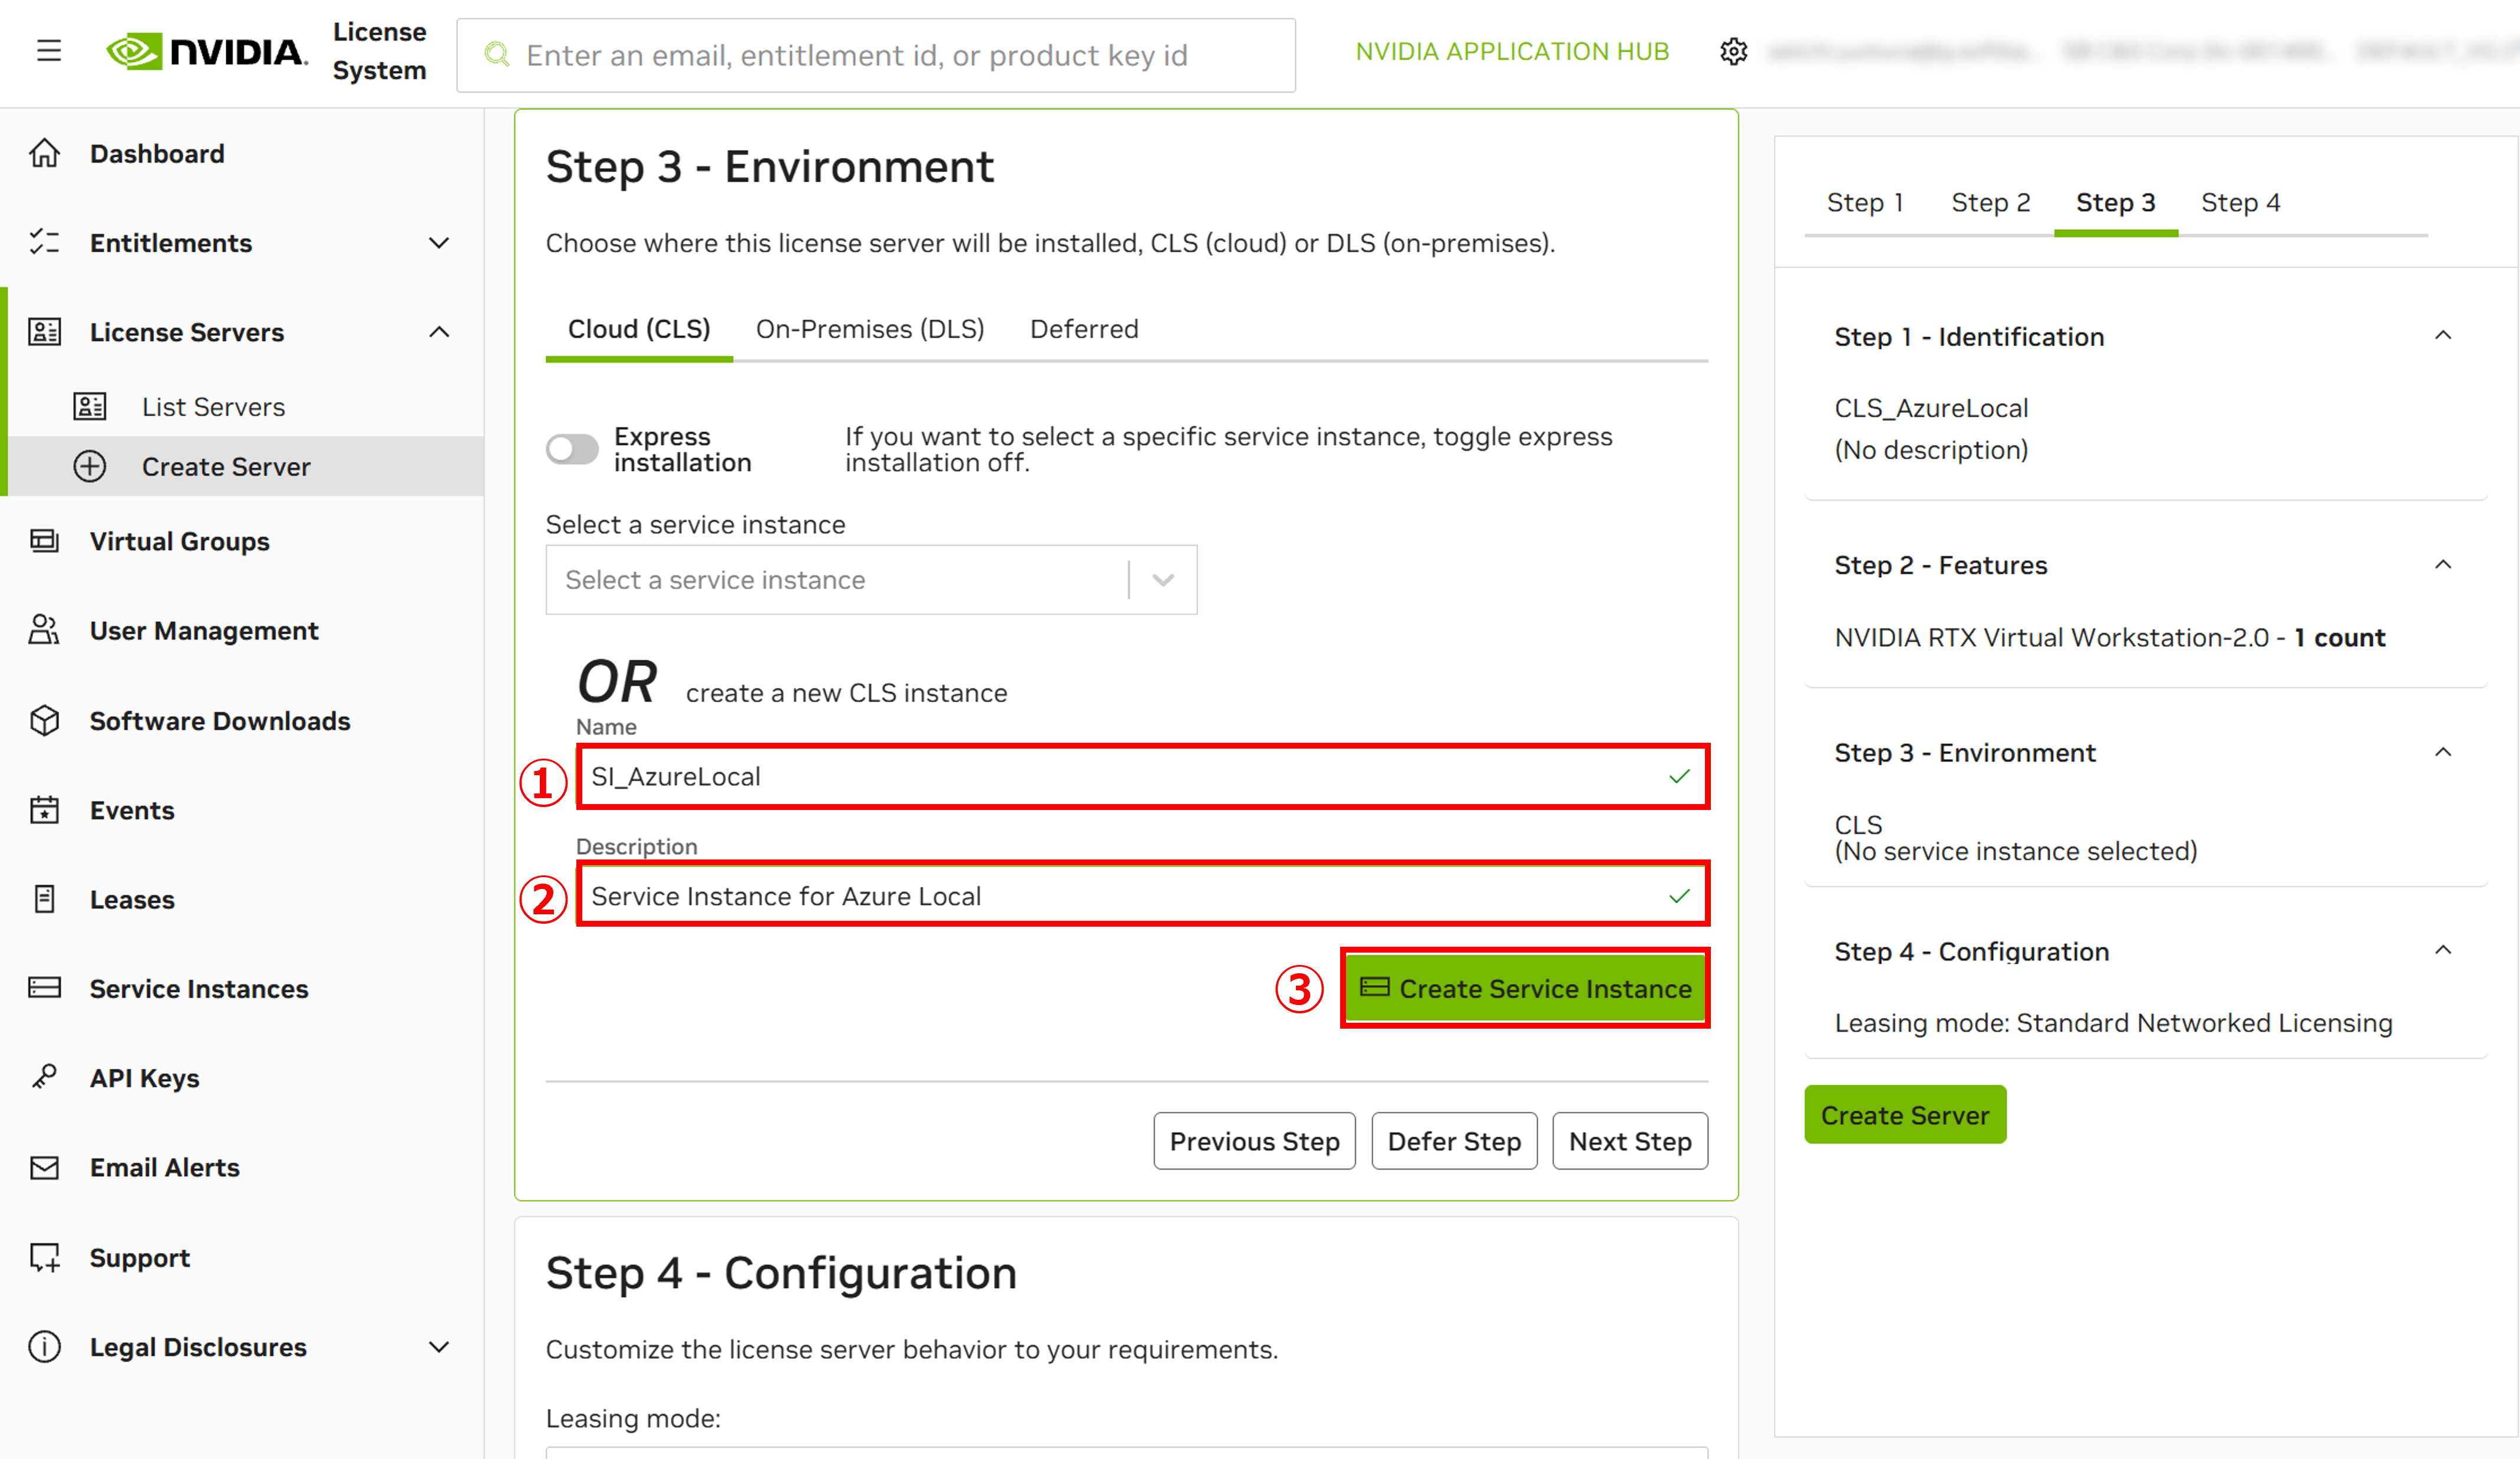
Task: Click the Events calendar icon
Action: pyautogui.click(x=45, y=809)
